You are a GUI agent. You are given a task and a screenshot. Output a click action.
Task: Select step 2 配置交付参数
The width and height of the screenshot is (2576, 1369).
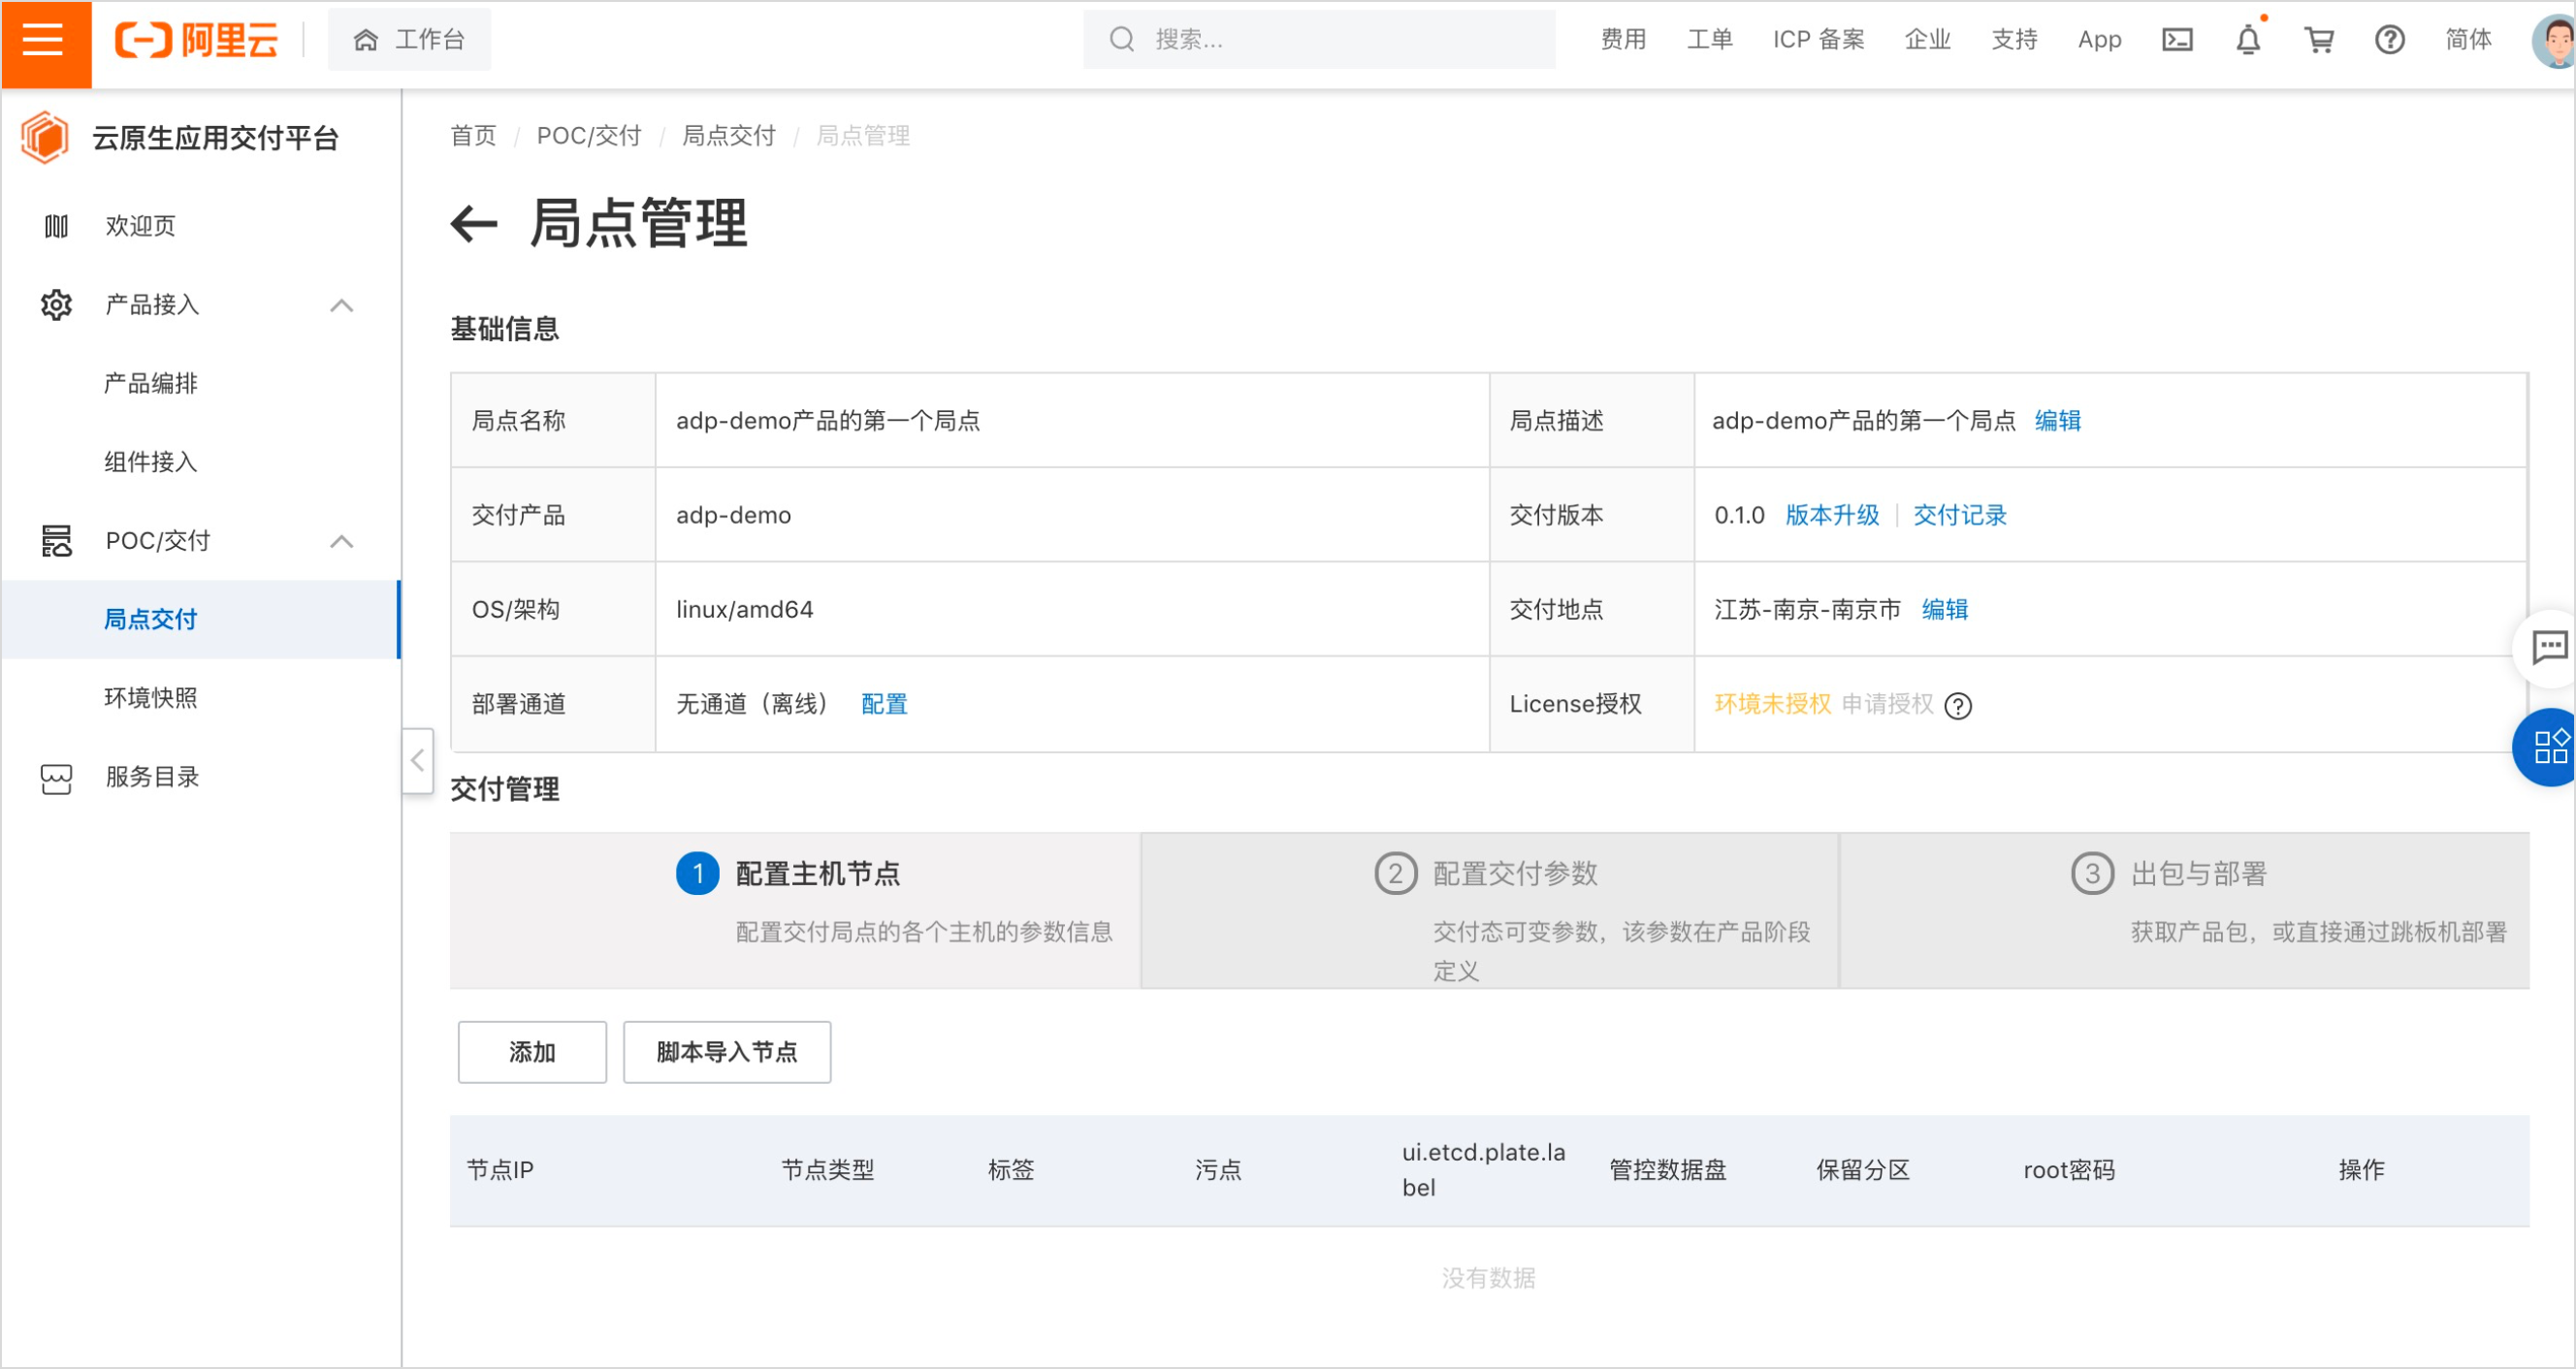click(1490, 911)
